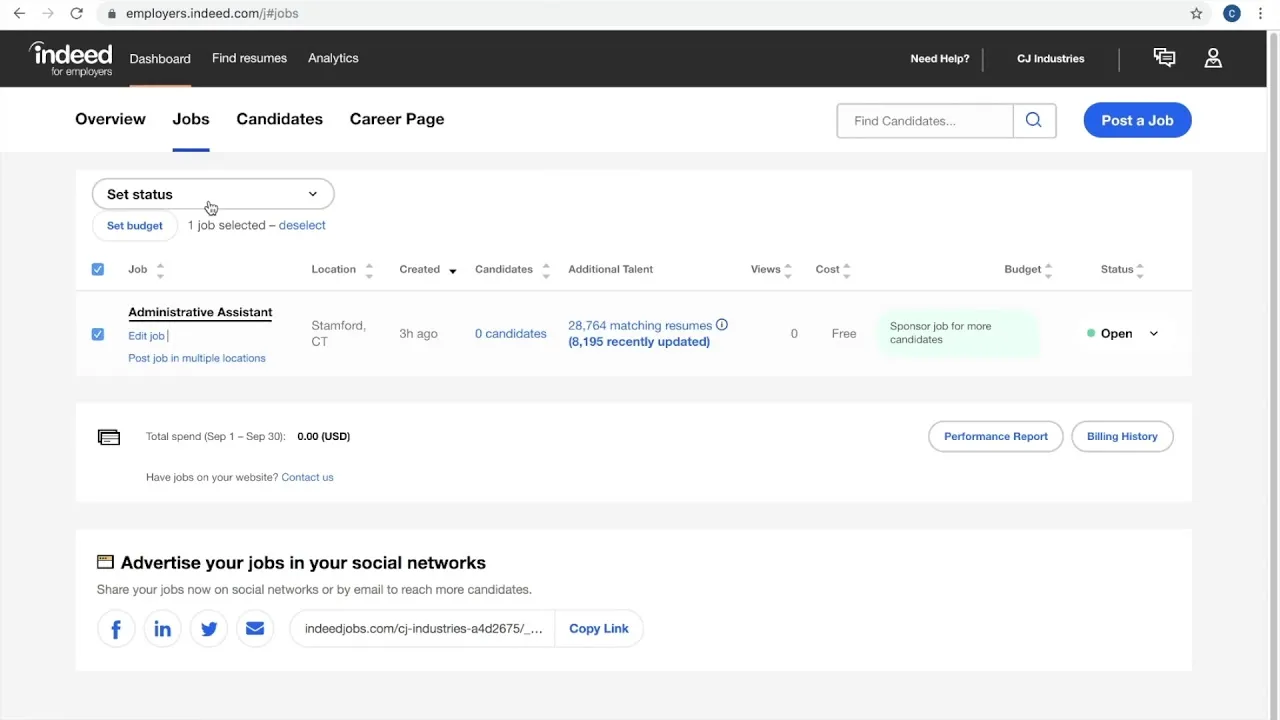The width and height of the screenshot is (1280, 720).
Task: Click Edit job link
Action: point(146,336)
